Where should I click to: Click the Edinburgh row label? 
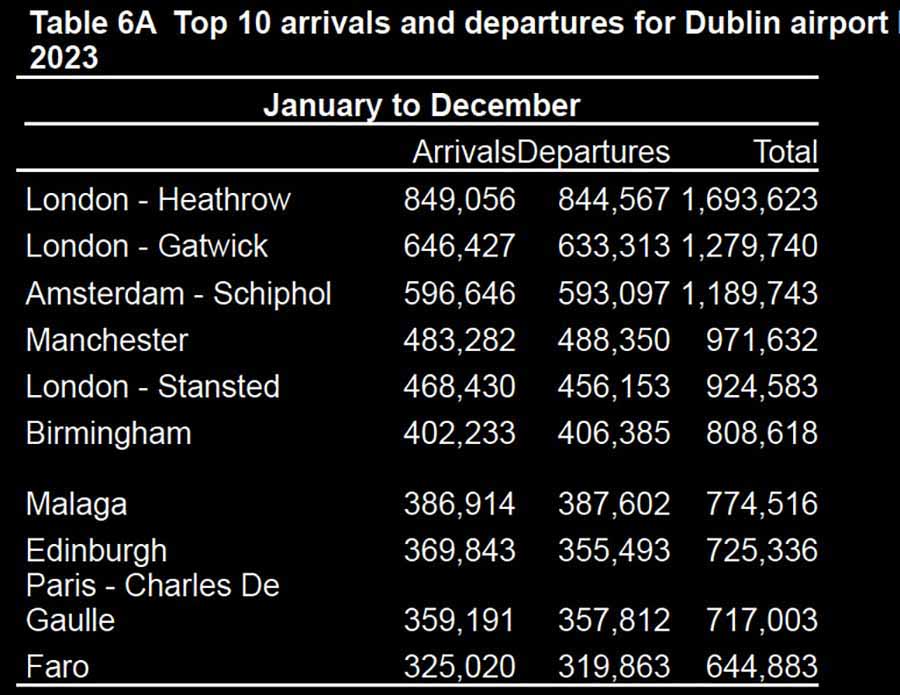(97, 551)
